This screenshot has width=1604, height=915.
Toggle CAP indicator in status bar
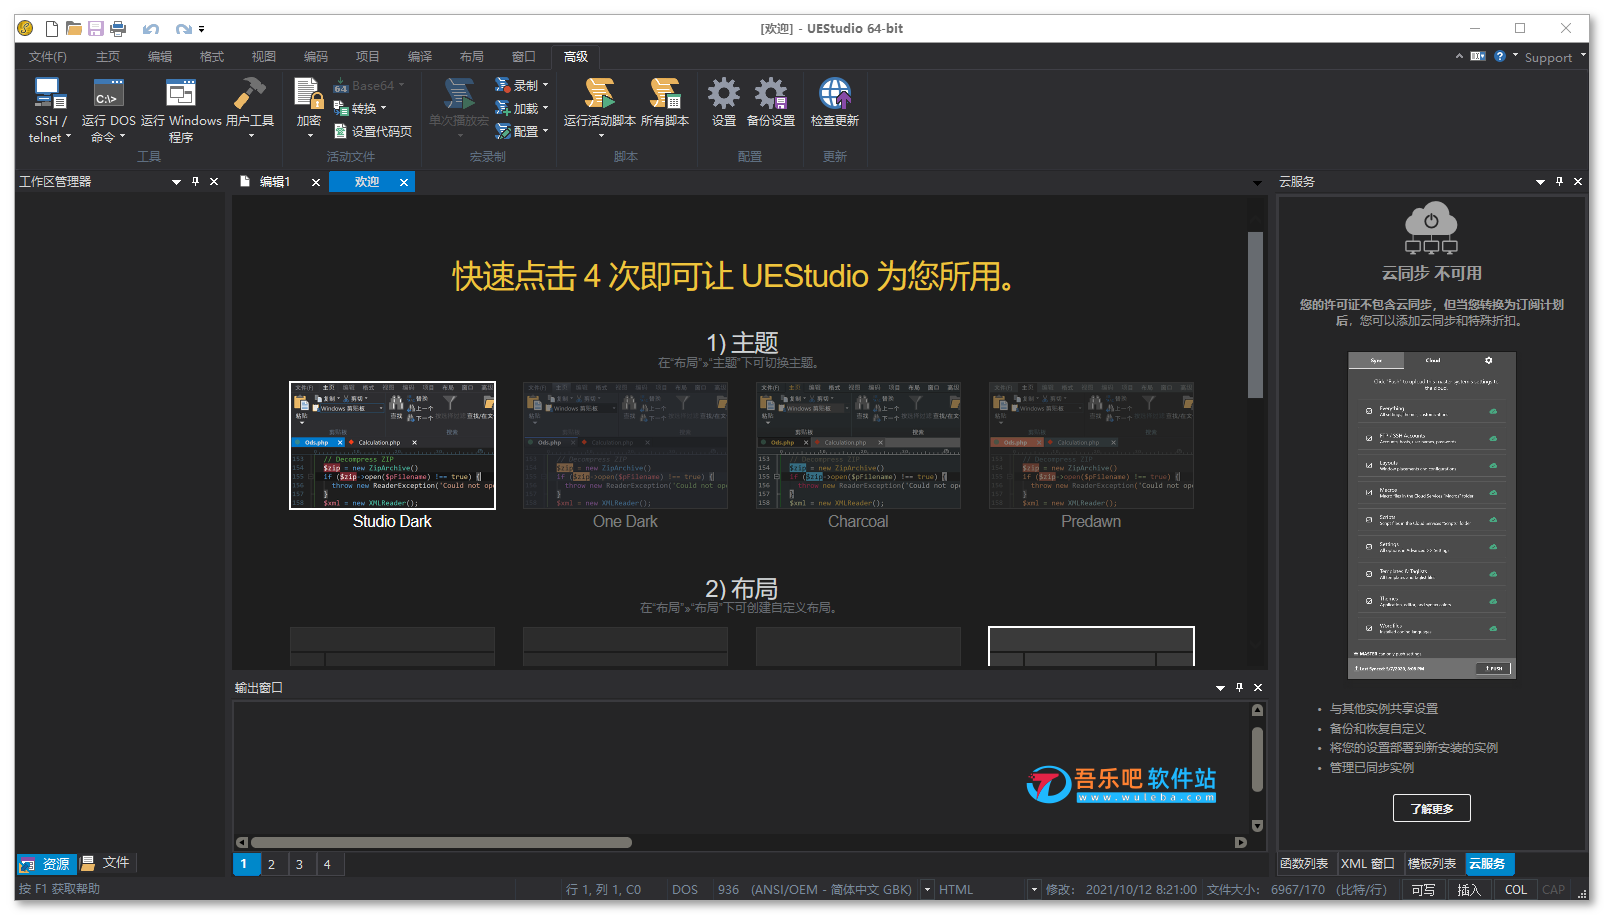click(1553, 890)
